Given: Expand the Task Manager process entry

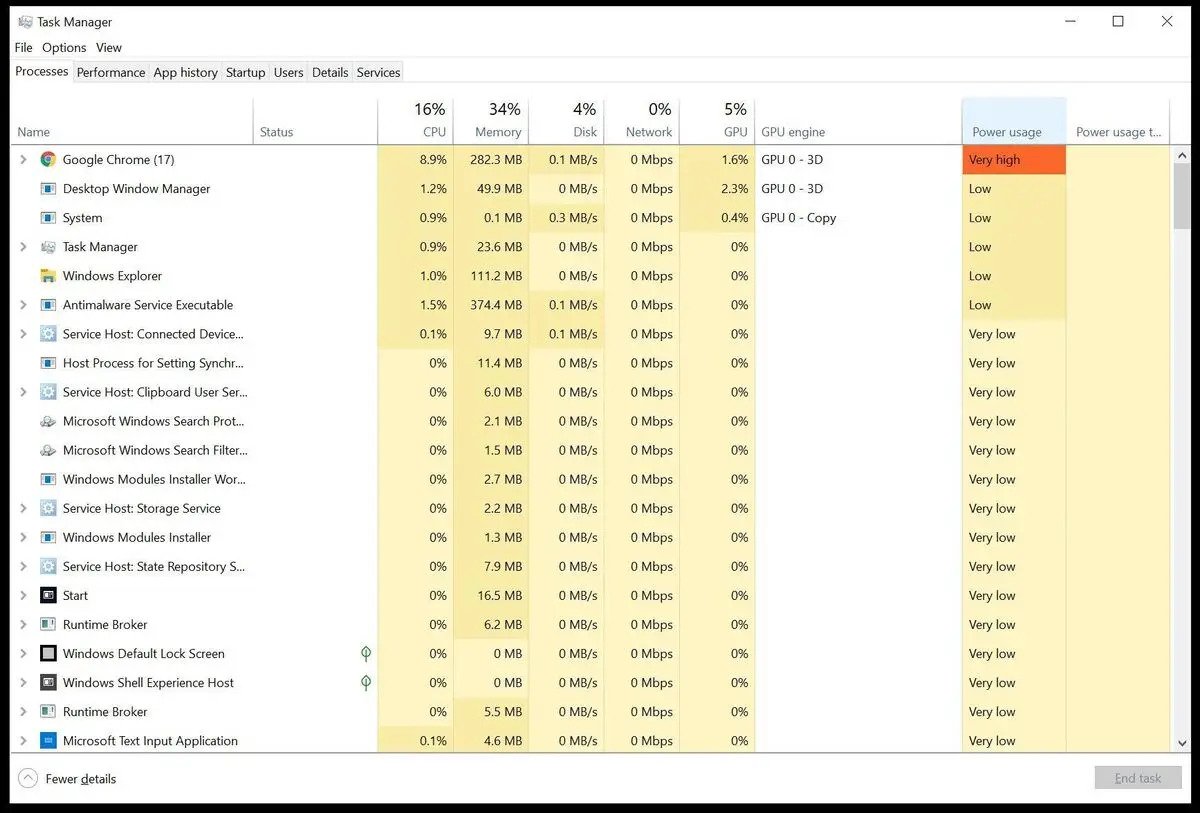Looking at the screenshot, I should point(24,247).
